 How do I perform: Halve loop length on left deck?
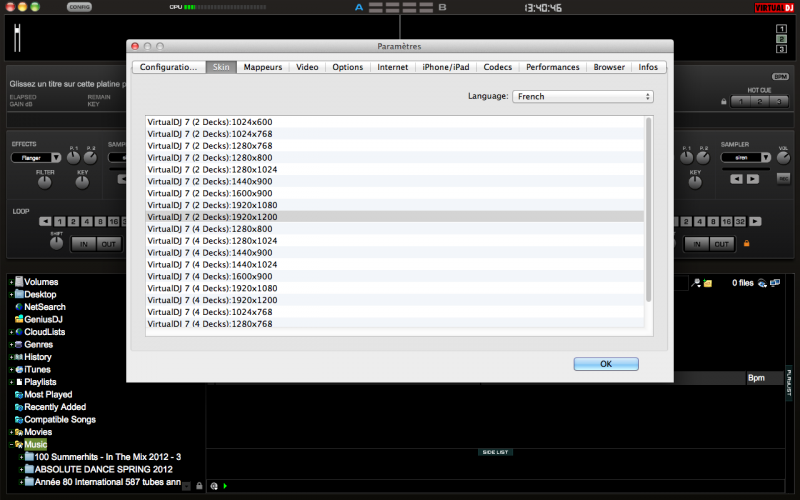click(x=45, y=221)
